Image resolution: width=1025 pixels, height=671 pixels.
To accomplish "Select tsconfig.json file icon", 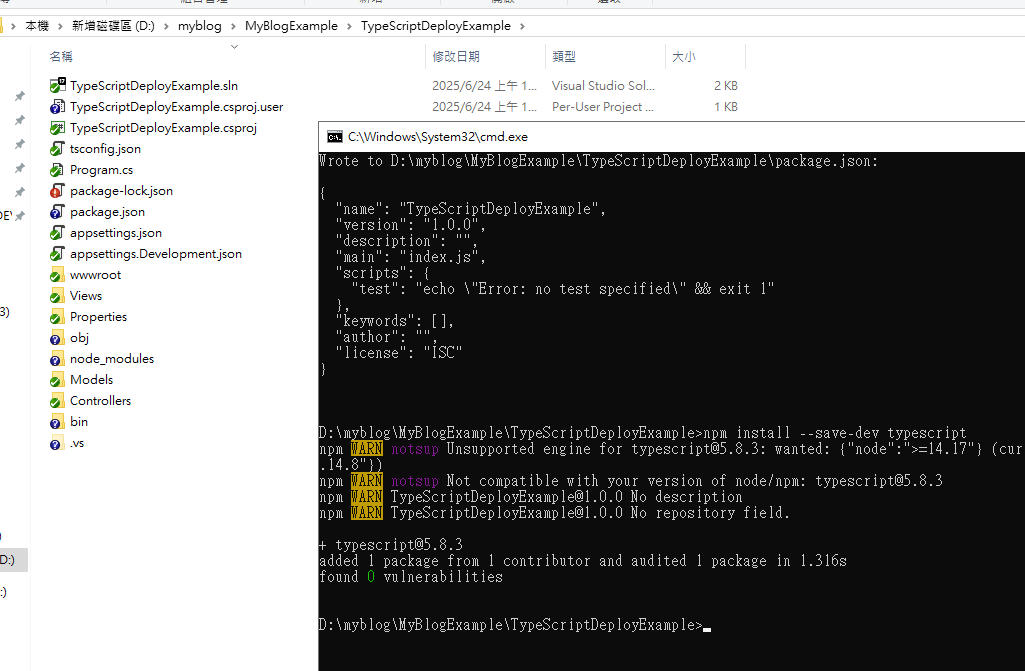I will coord(58,148).
